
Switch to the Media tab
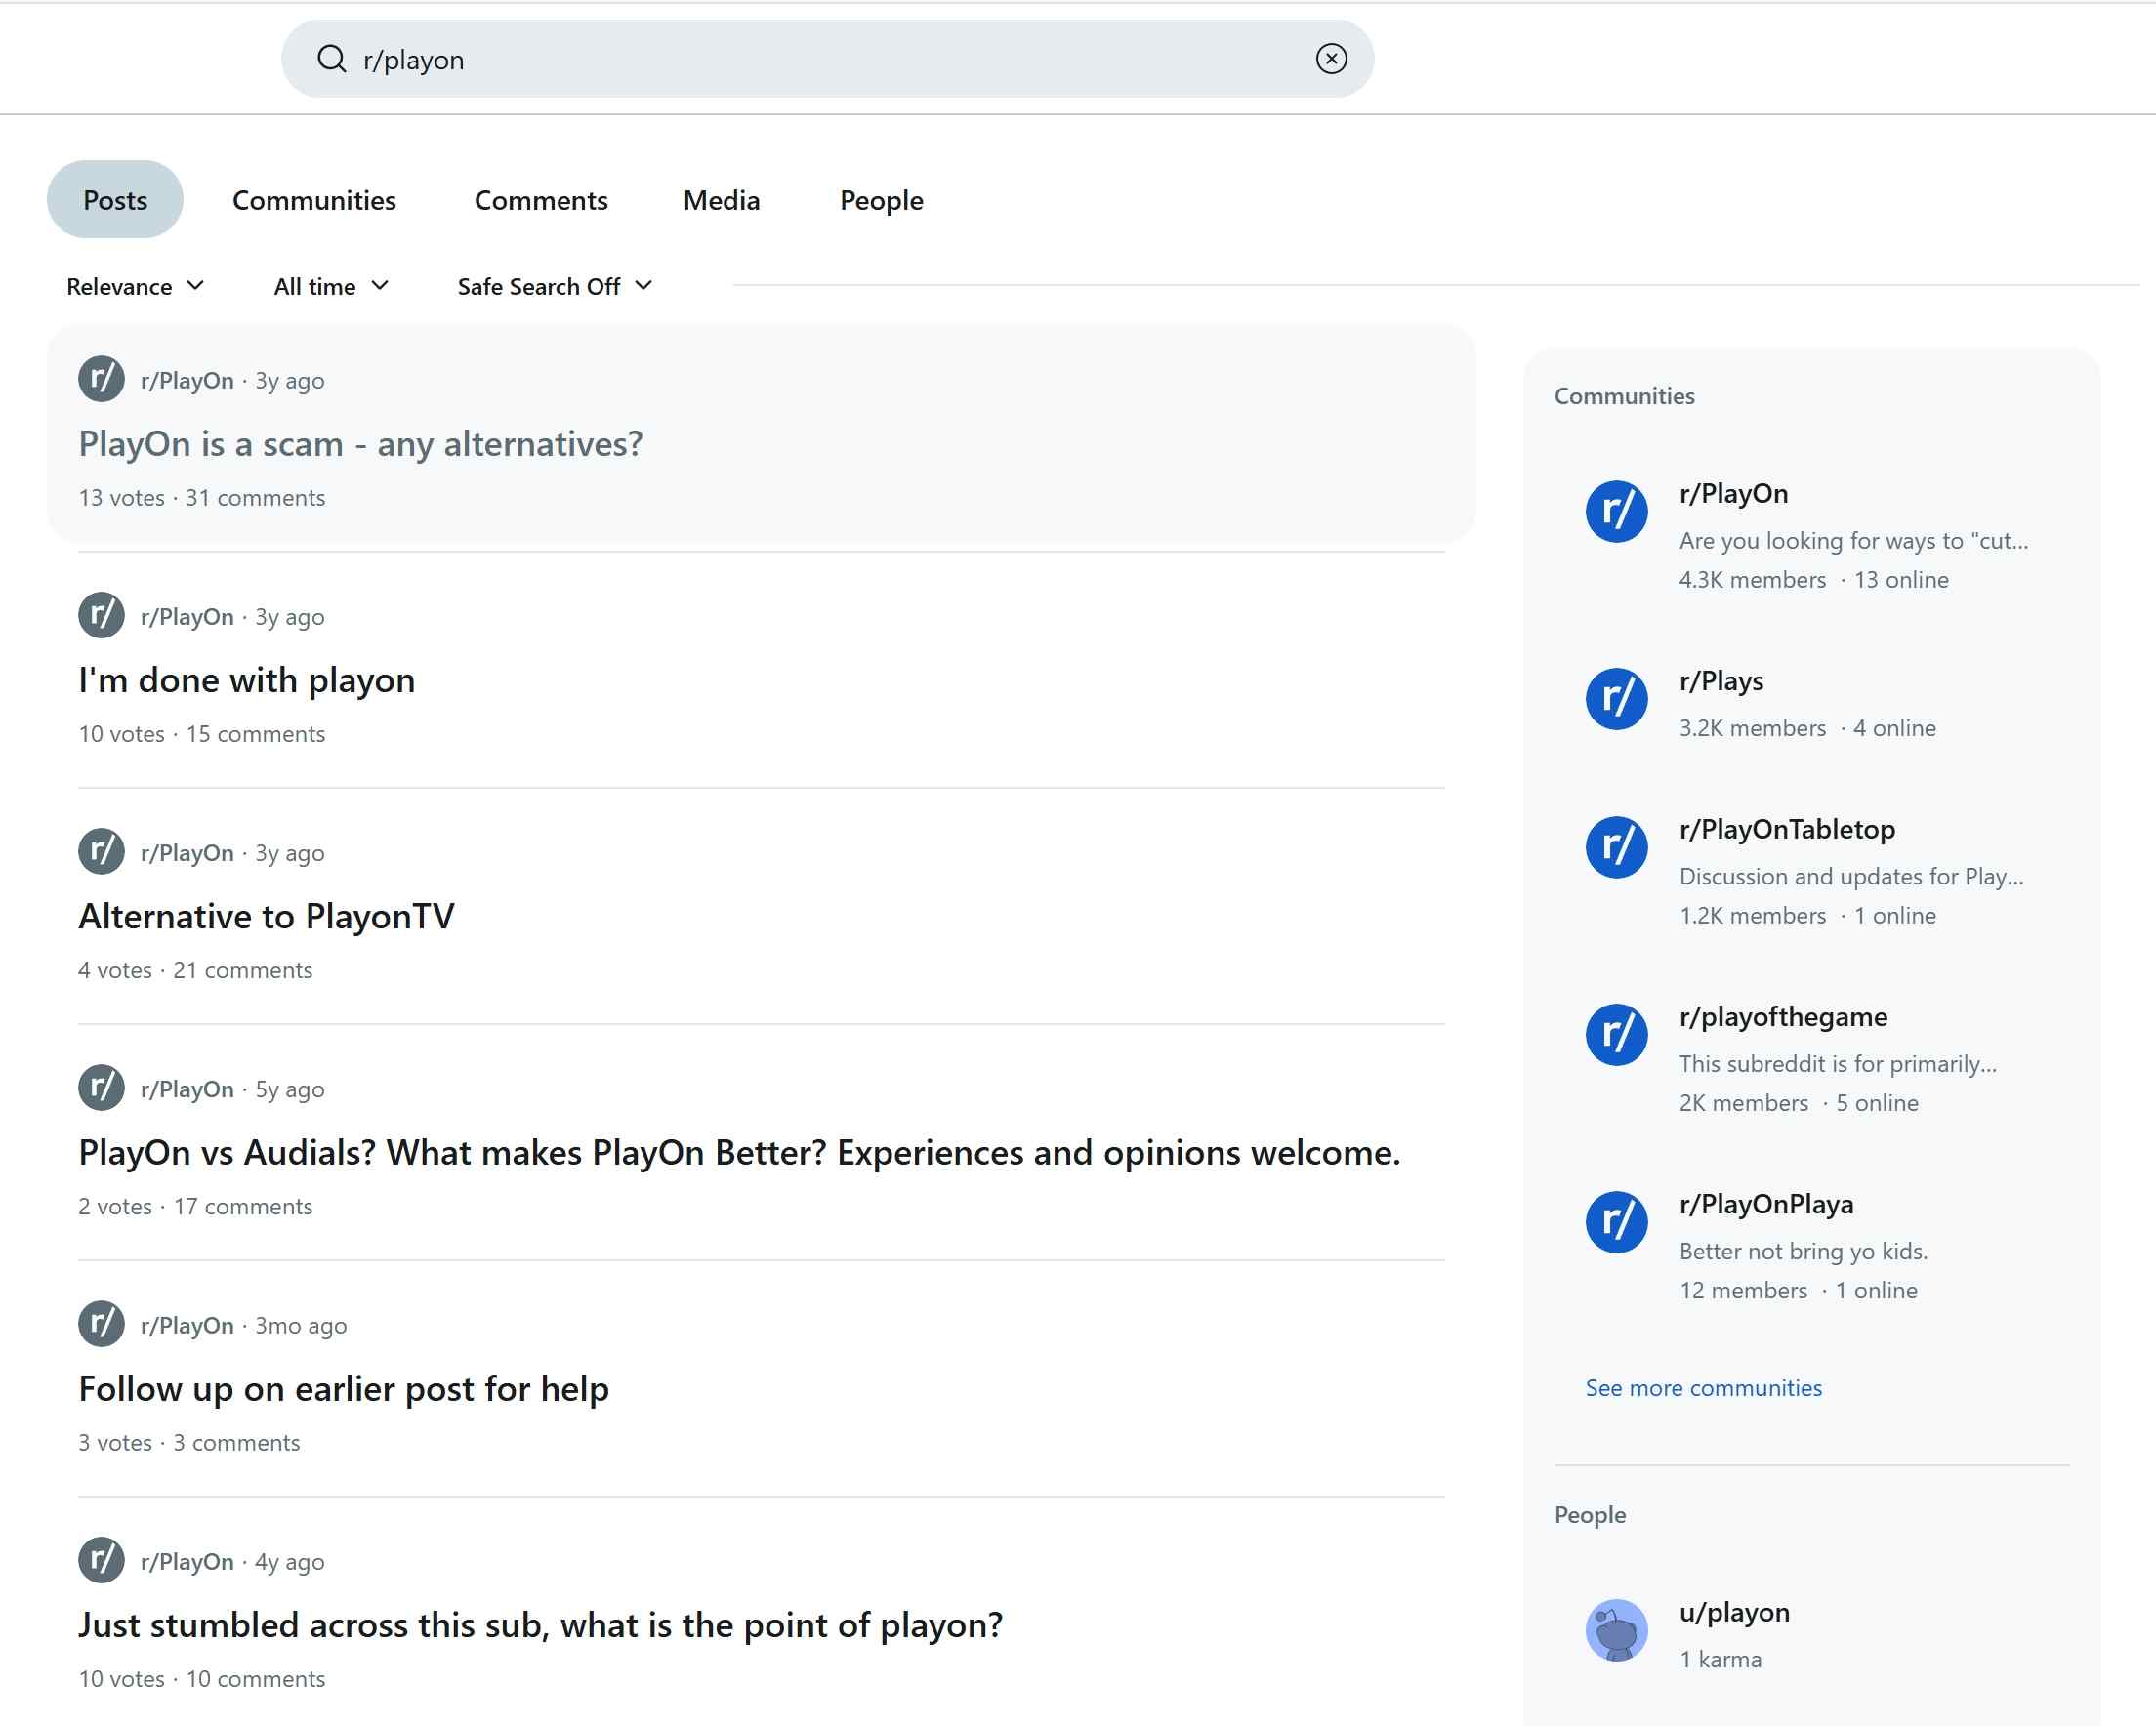(722, 200)
